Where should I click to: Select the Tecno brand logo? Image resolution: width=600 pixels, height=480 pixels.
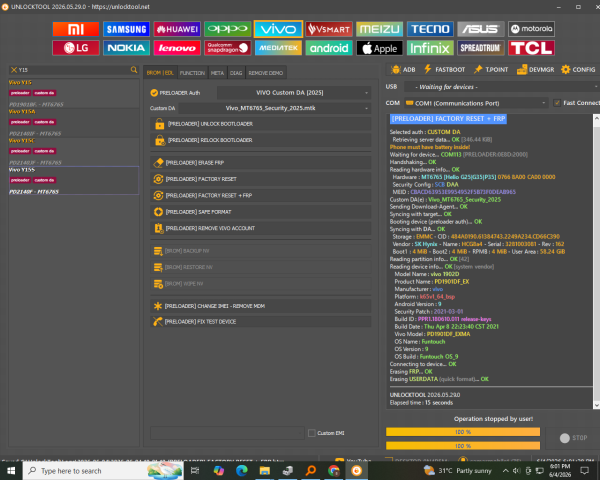(430, 29)
